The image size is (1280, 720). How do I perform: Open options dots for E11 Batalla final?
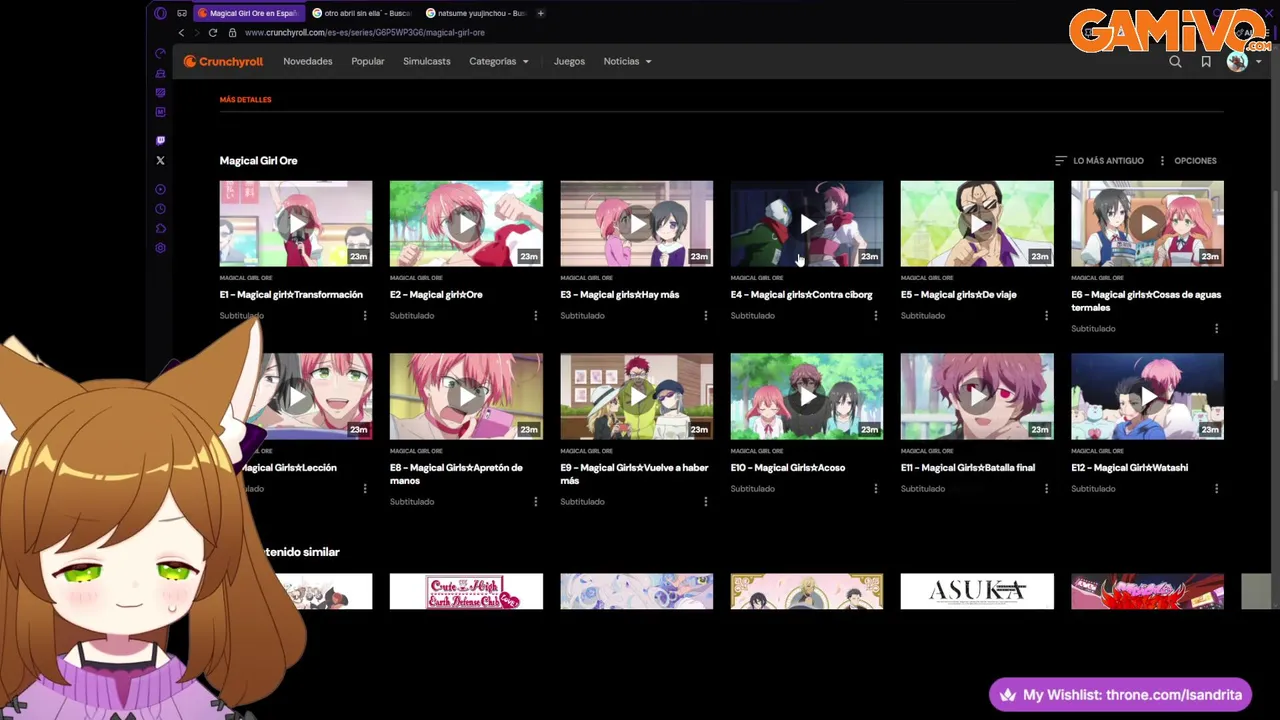pos(1046,489)
